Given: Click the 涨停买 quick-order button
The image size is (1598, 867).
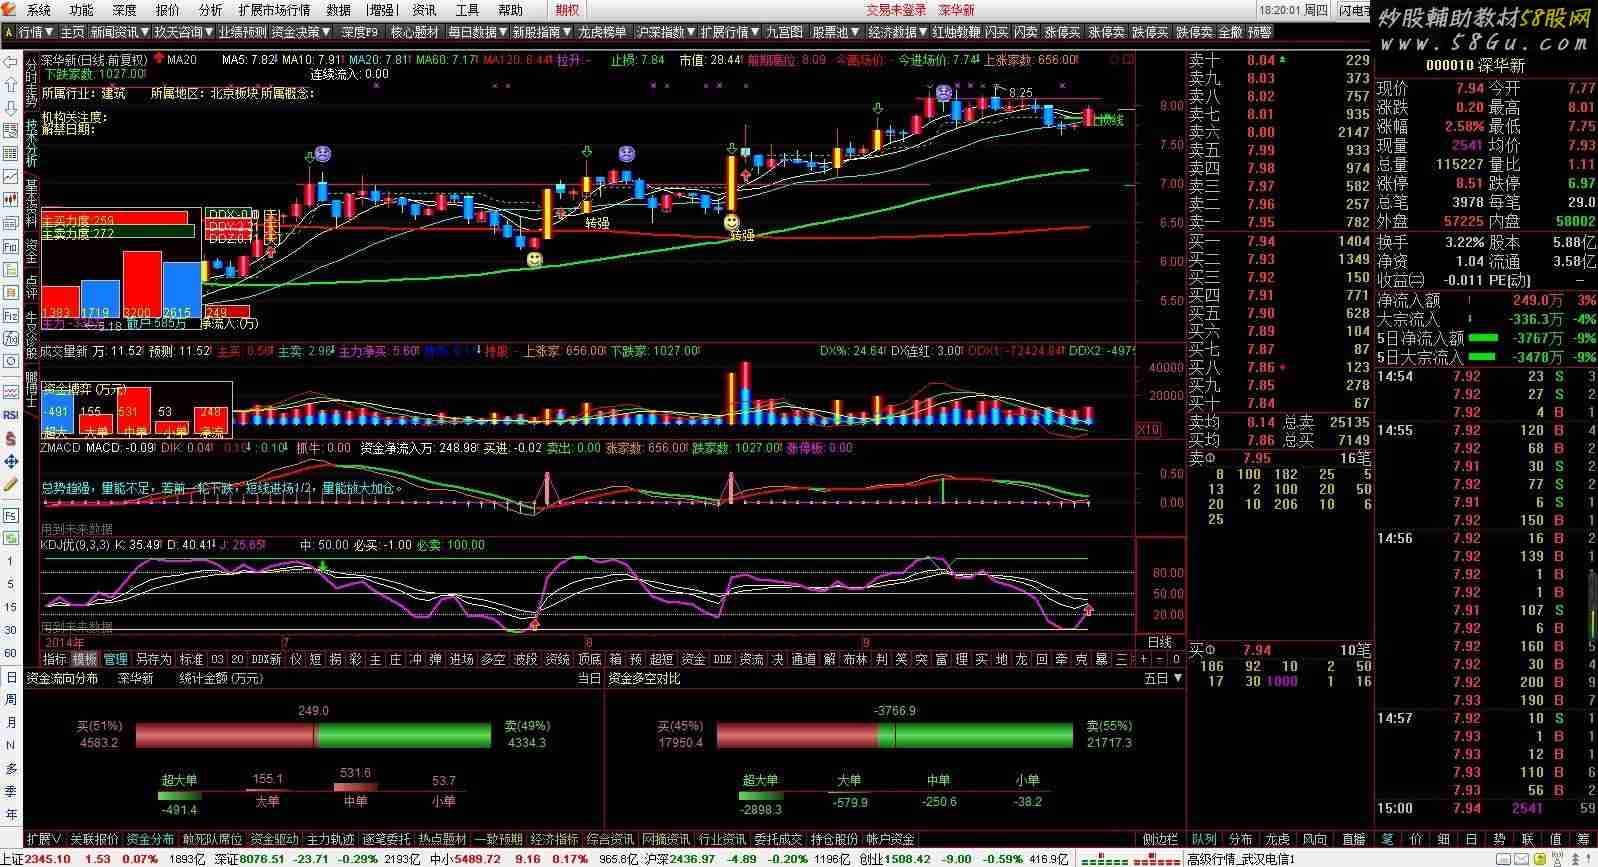Looking at the screenshot, I should click(1062, 32).
